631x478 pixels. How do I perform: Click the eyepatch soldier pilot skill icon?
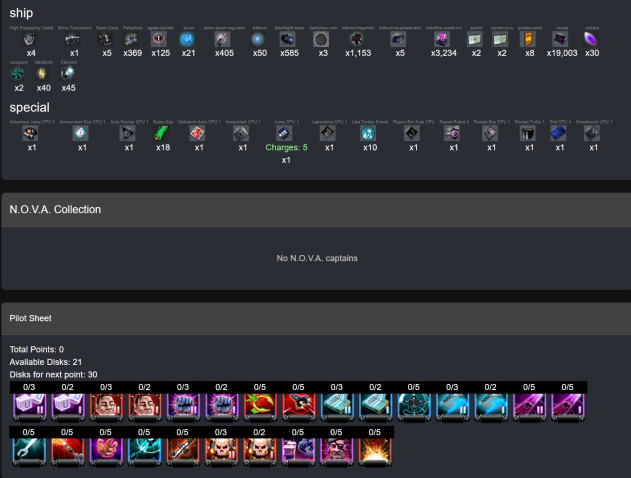tap(336, 452)
